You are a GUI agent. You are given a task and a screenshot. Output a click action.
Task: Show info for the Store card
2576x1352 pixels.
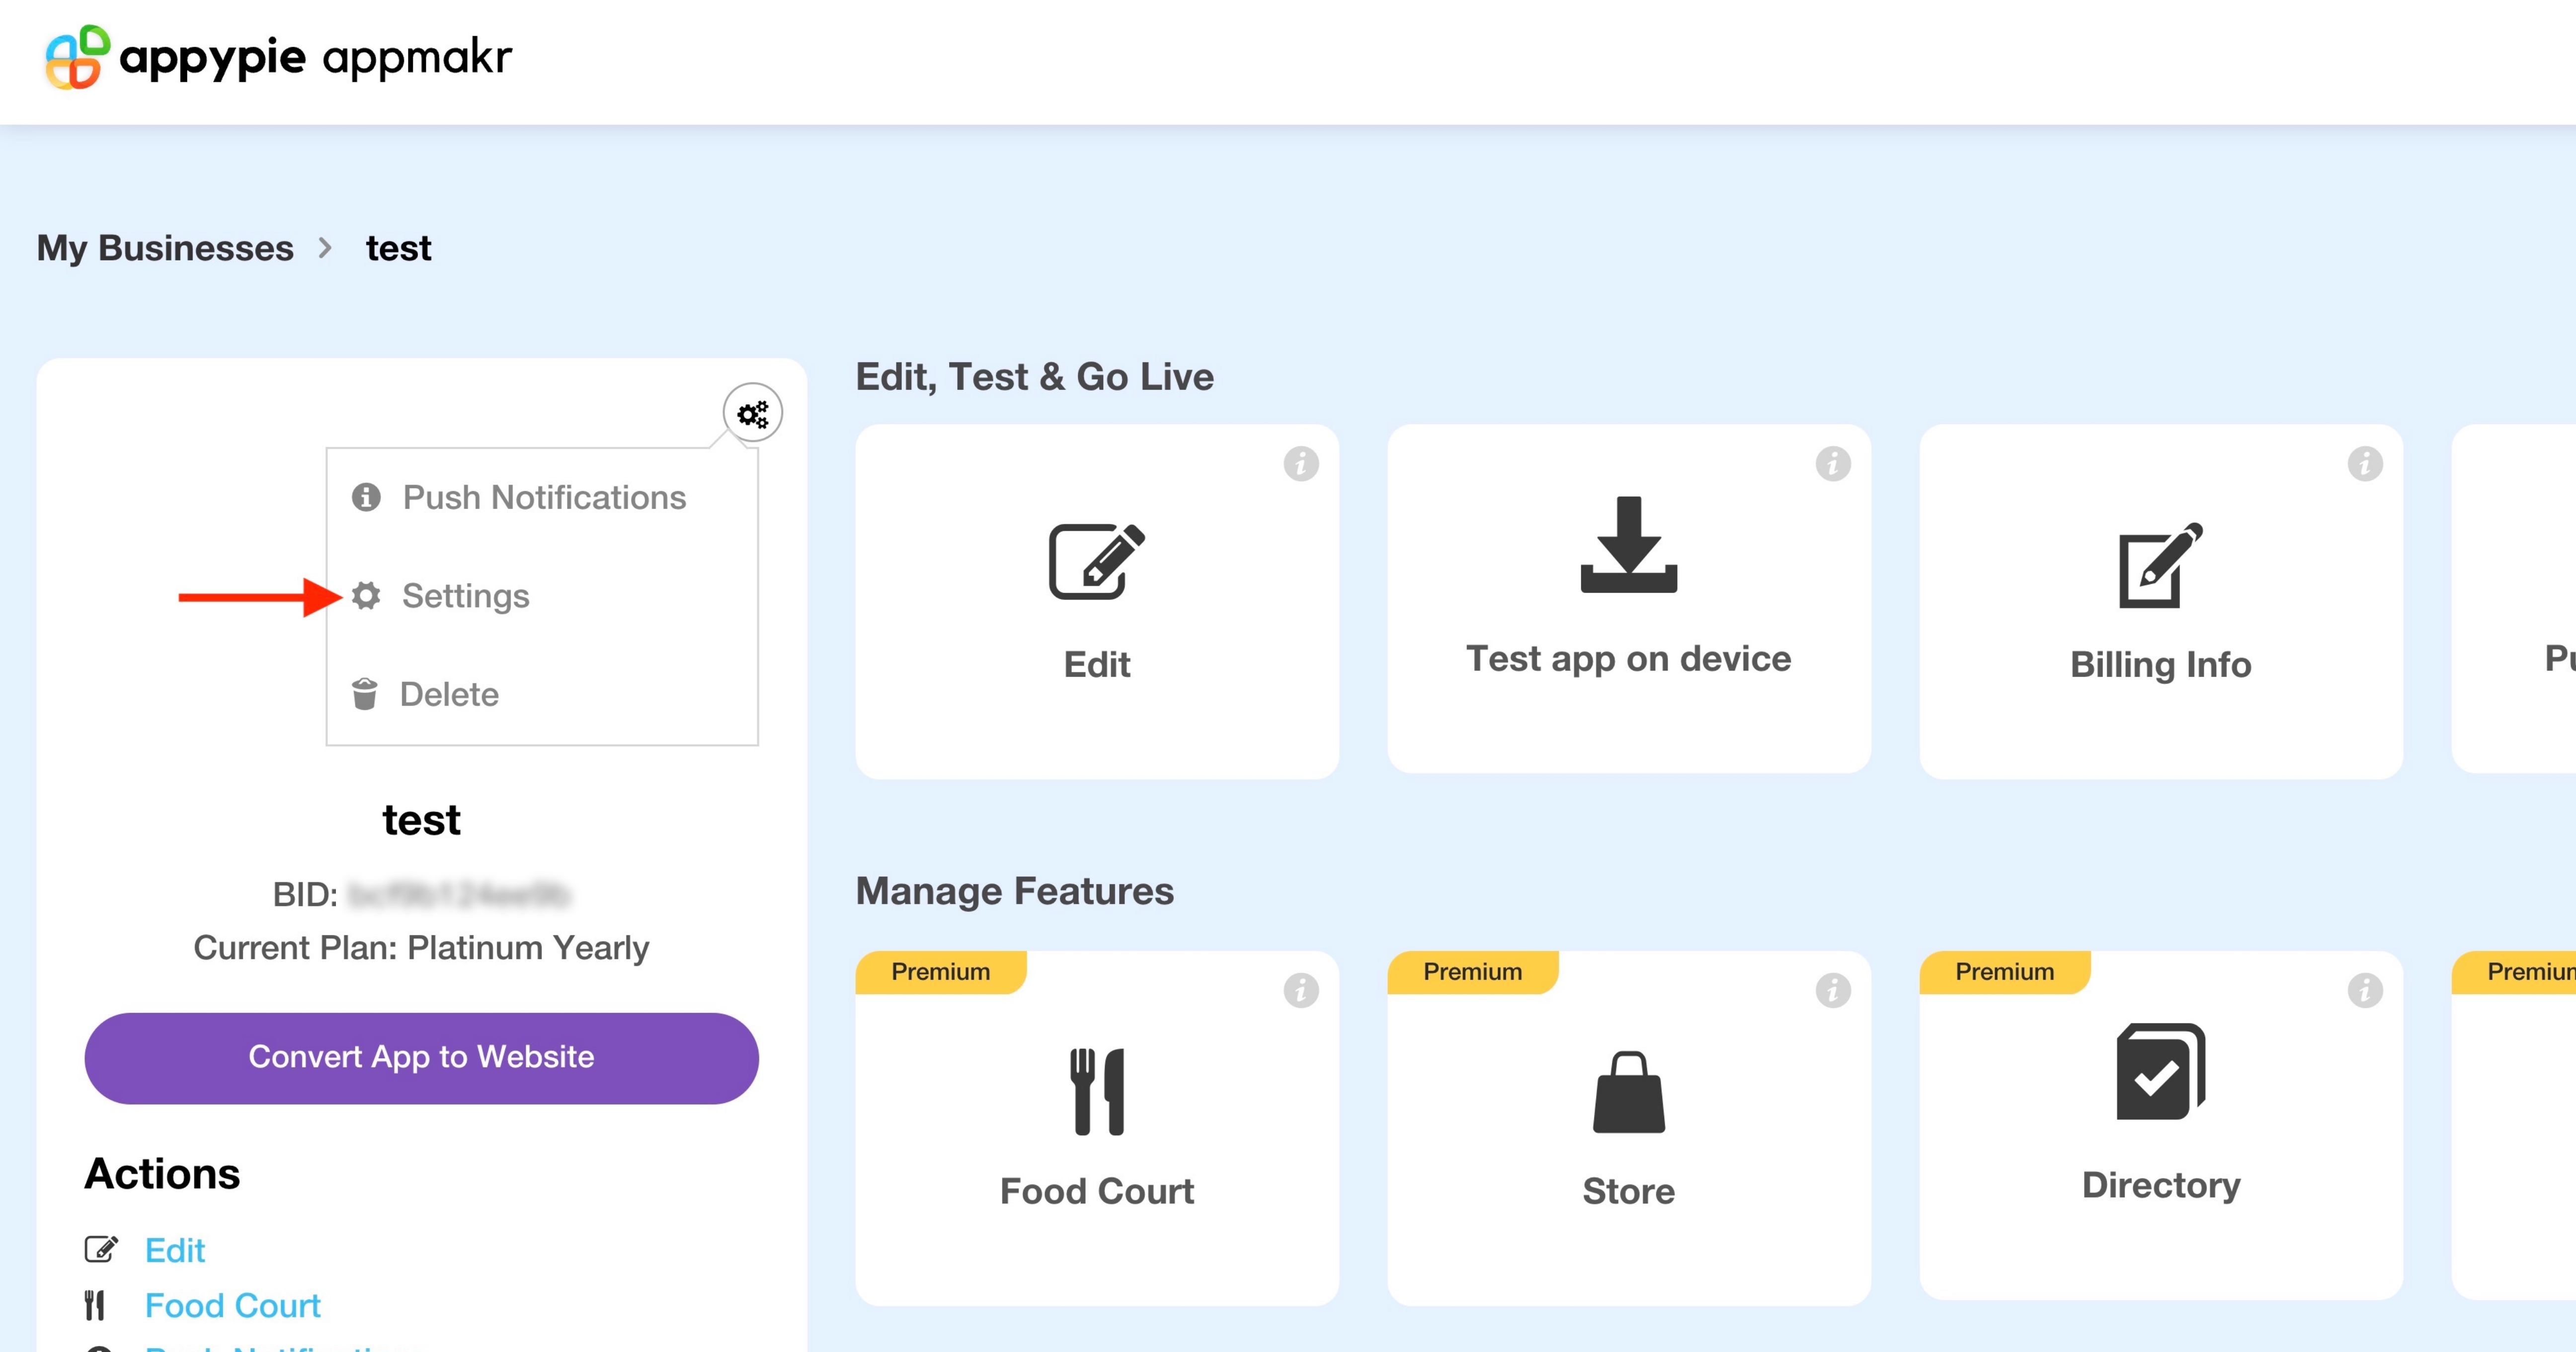[1833, 991]
